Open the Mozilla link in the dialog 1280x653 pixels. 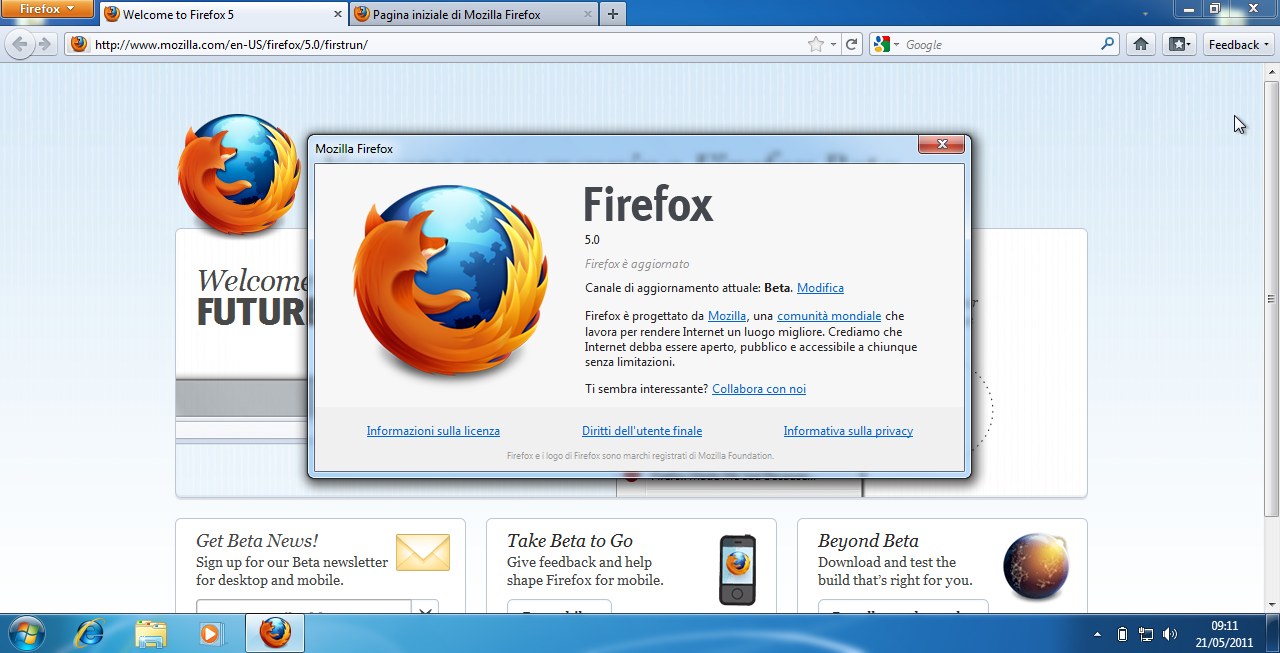(727, 316)
